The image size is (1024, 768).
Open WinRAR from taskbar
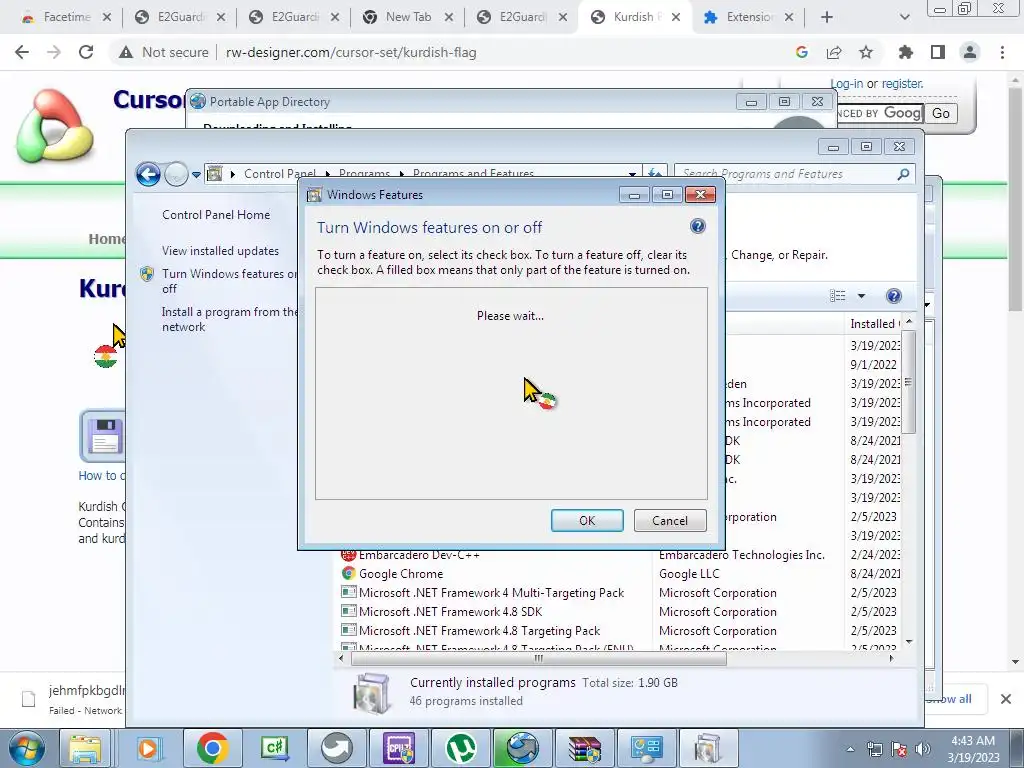coord(584,748)
